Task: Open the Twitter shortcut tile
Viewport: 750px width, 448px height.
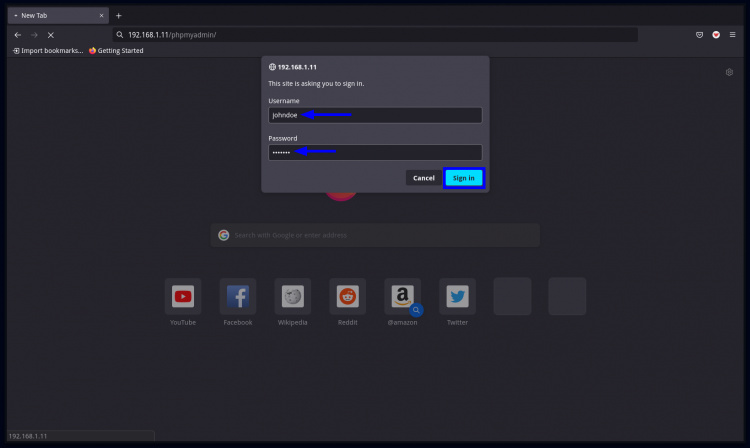Action: tap(457, 297)
